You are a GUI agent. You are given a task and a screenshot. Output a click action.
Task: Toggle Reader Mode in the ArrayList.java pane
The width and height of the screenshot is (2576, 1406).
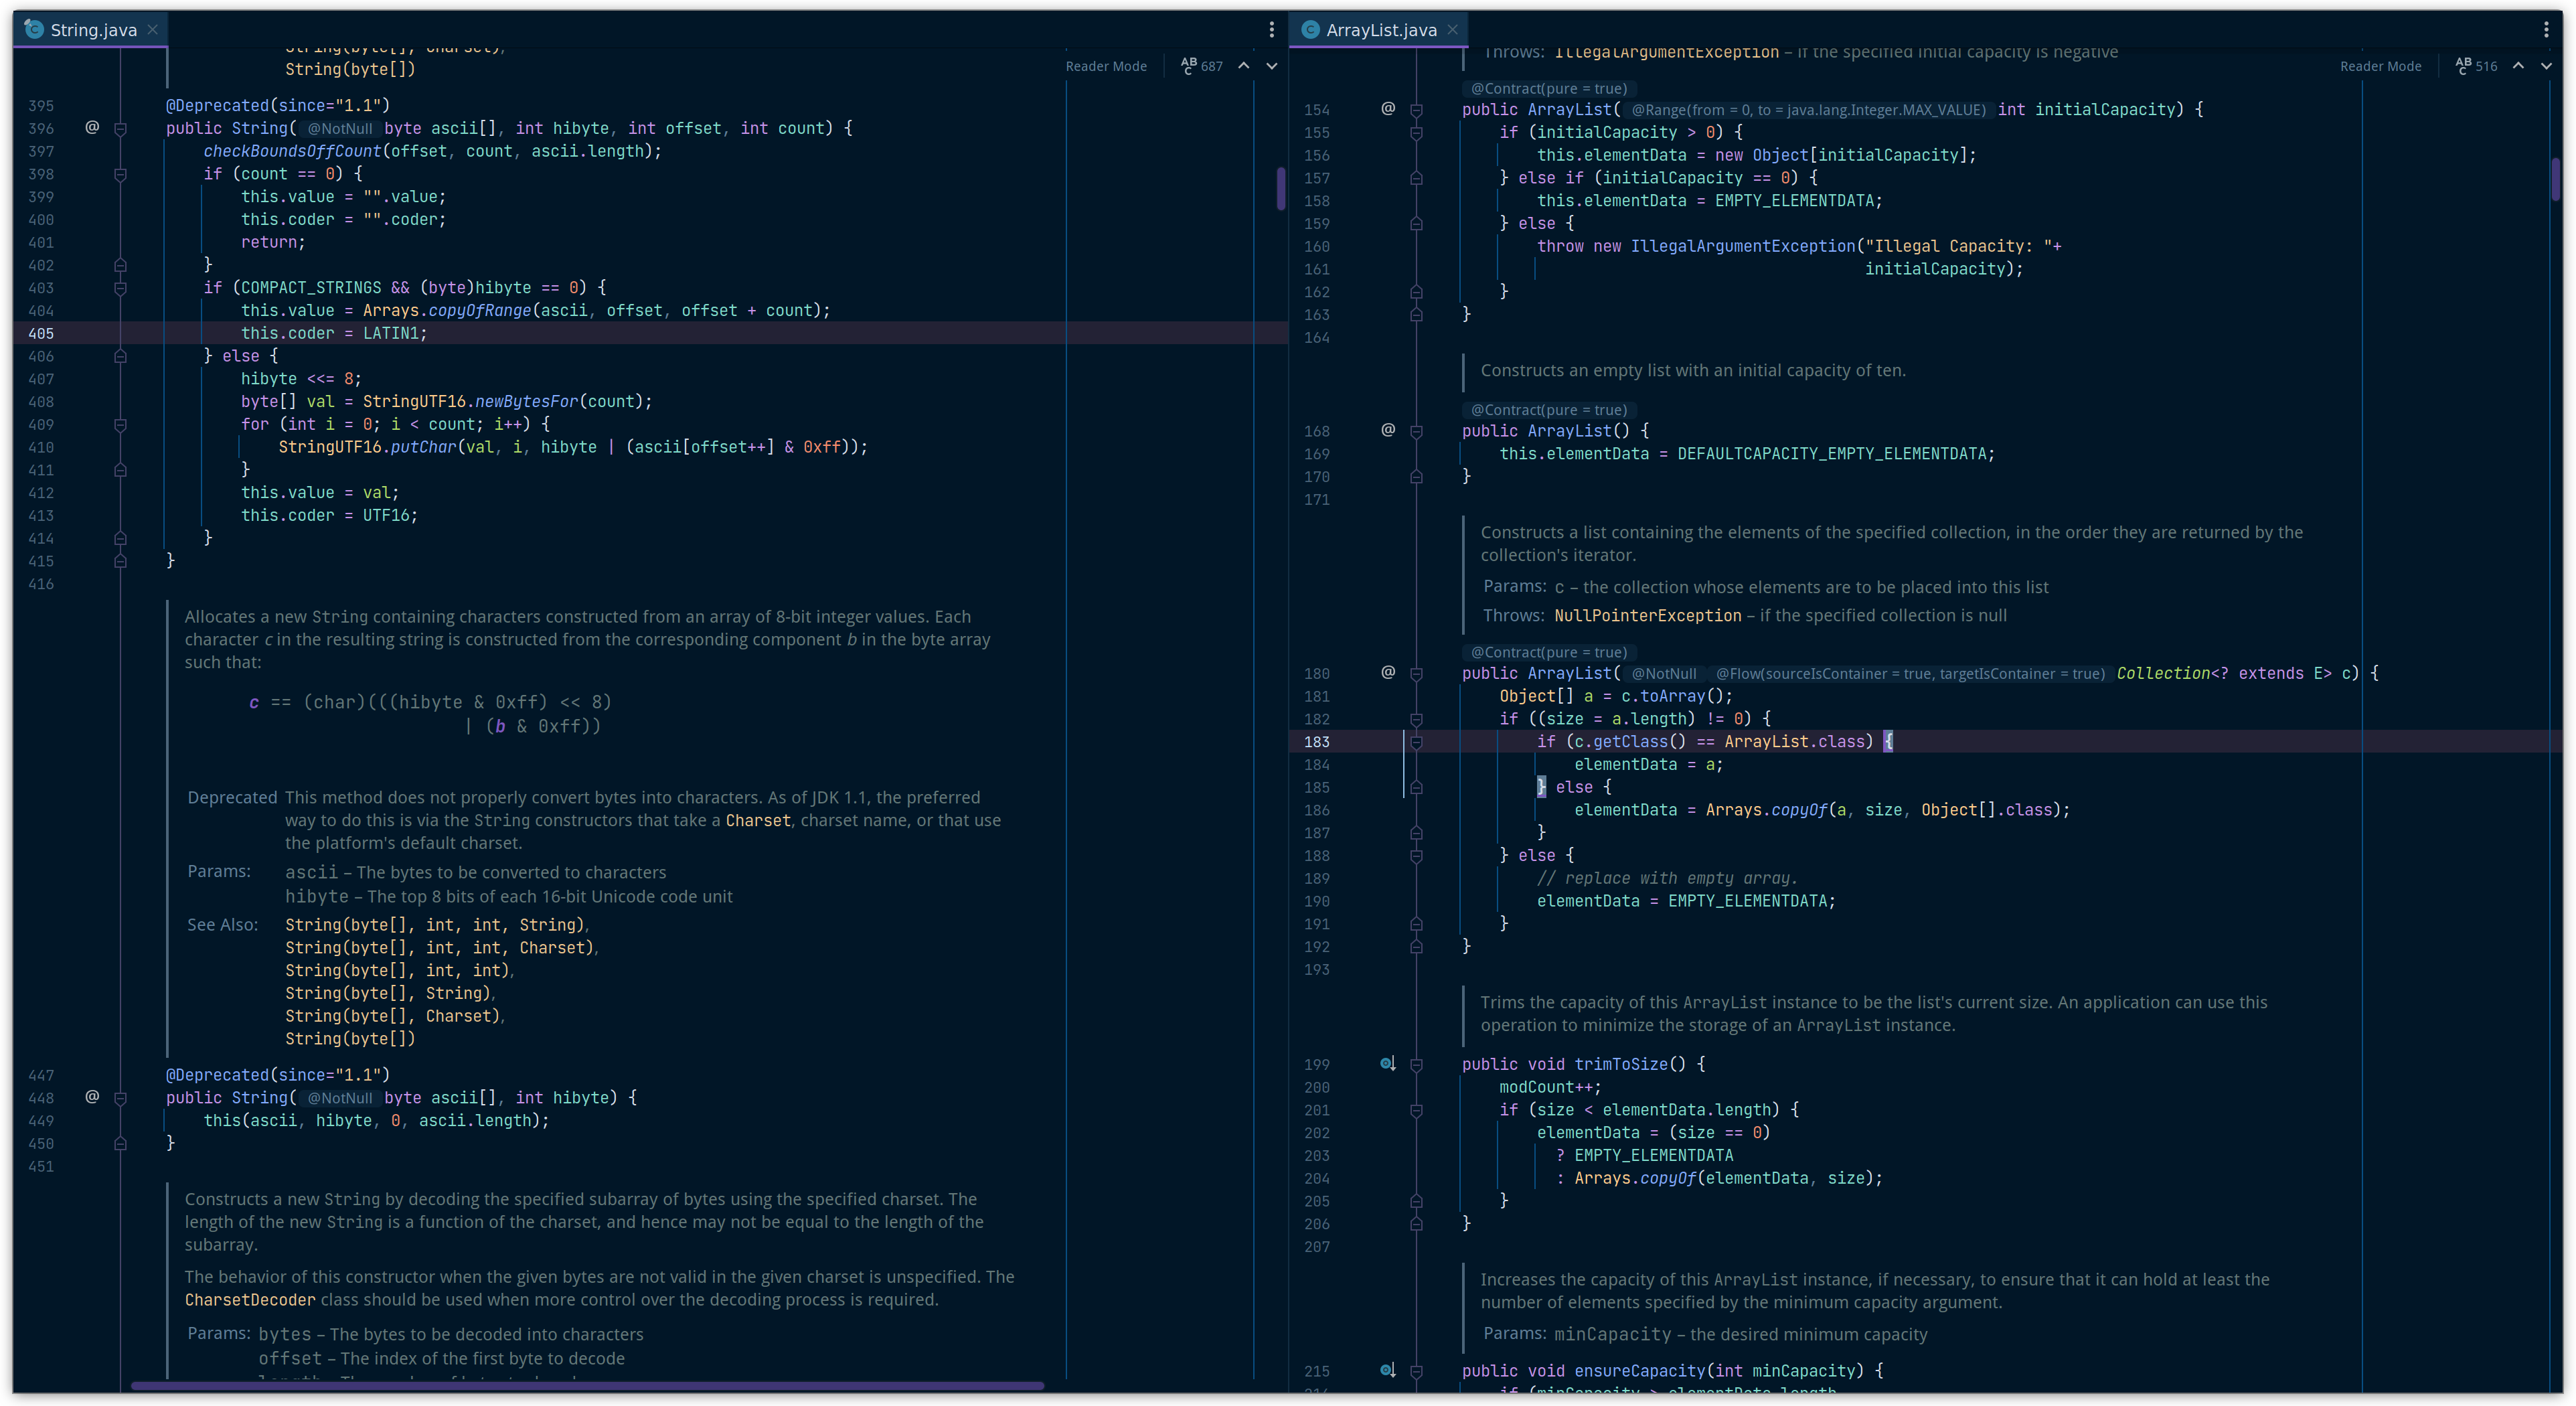[2381, 66]
